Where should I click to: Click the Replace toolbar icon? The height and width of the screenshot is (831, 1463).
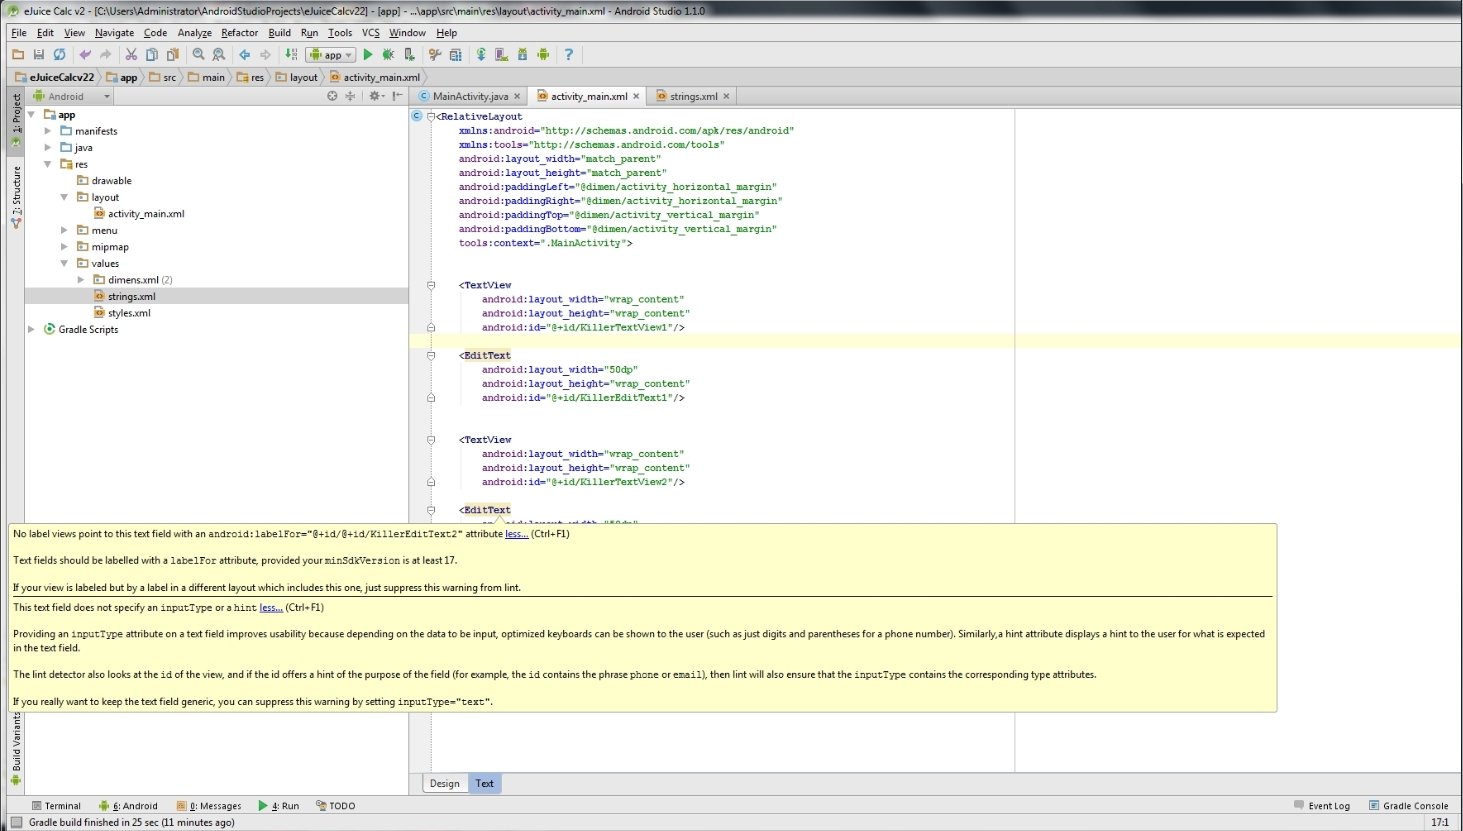tap(219, 55)
